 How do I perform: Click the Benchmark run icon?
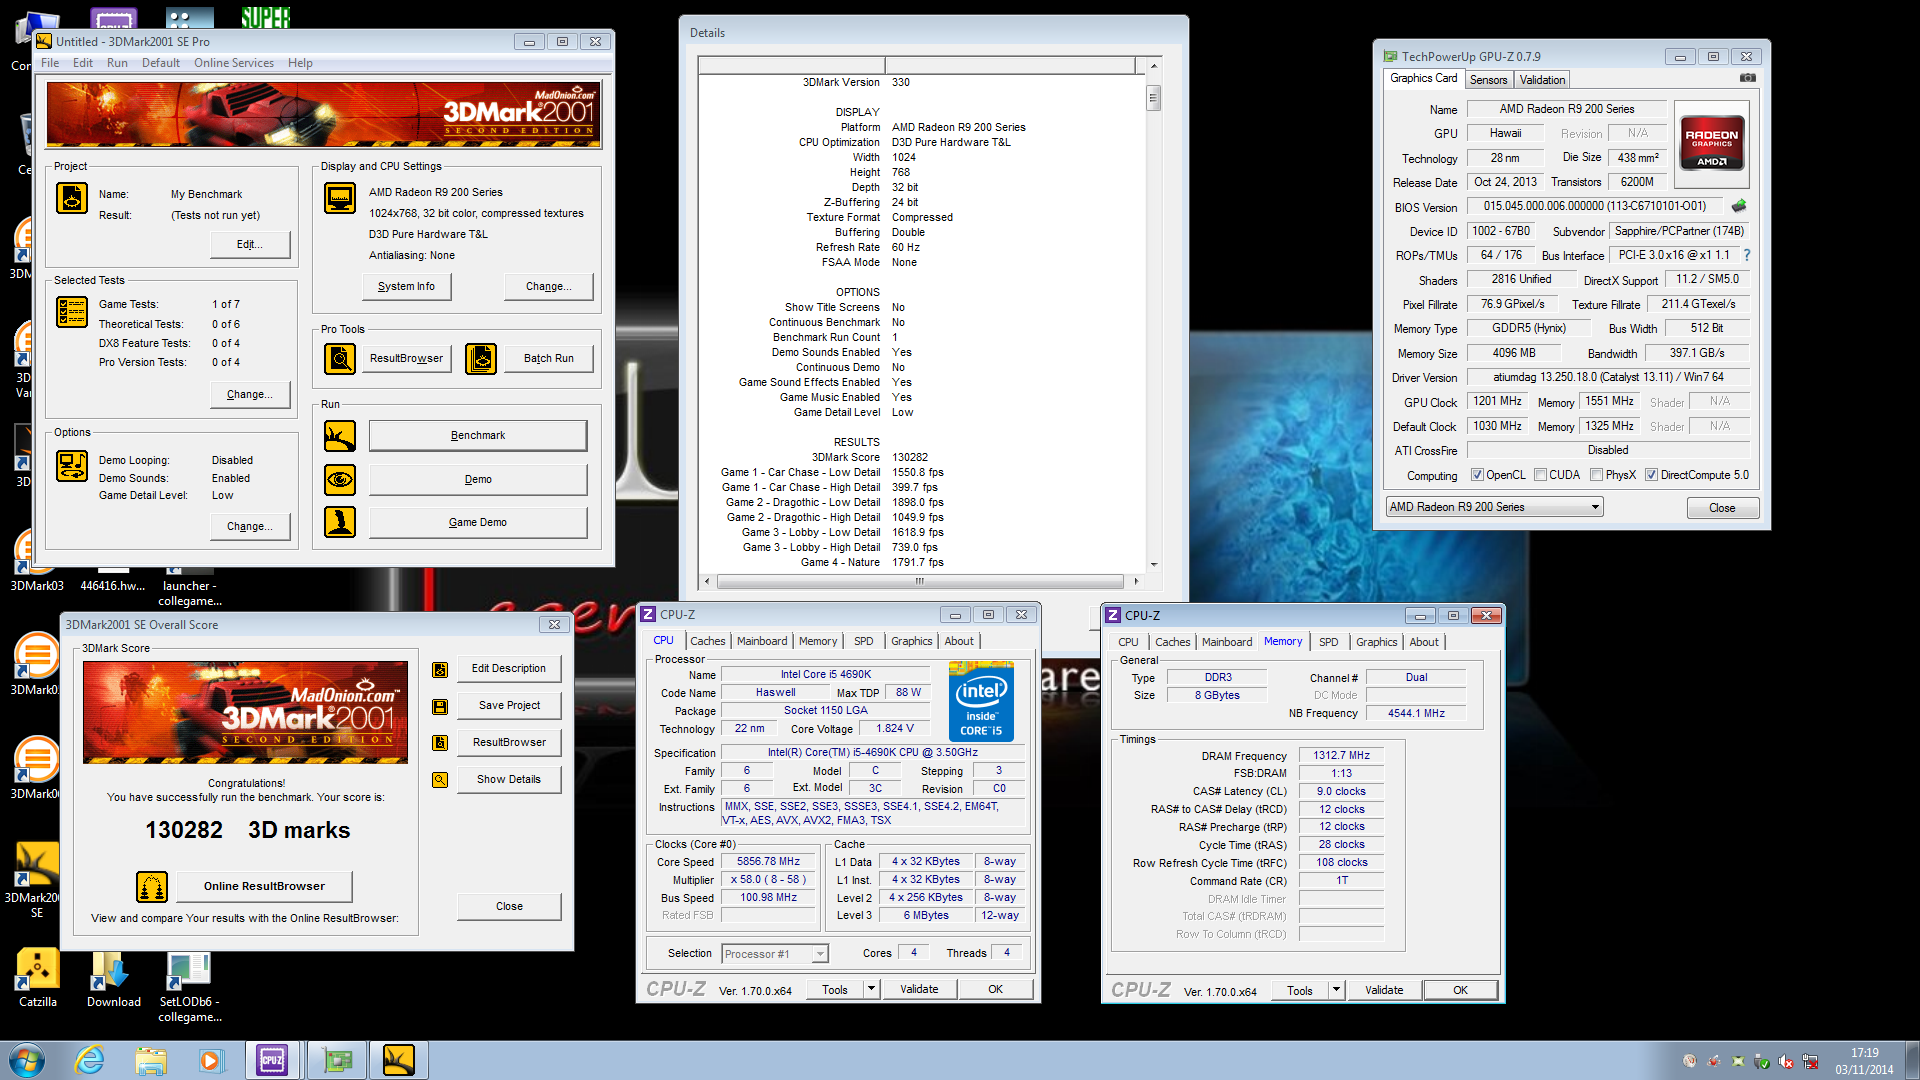[x=340, y=436]
